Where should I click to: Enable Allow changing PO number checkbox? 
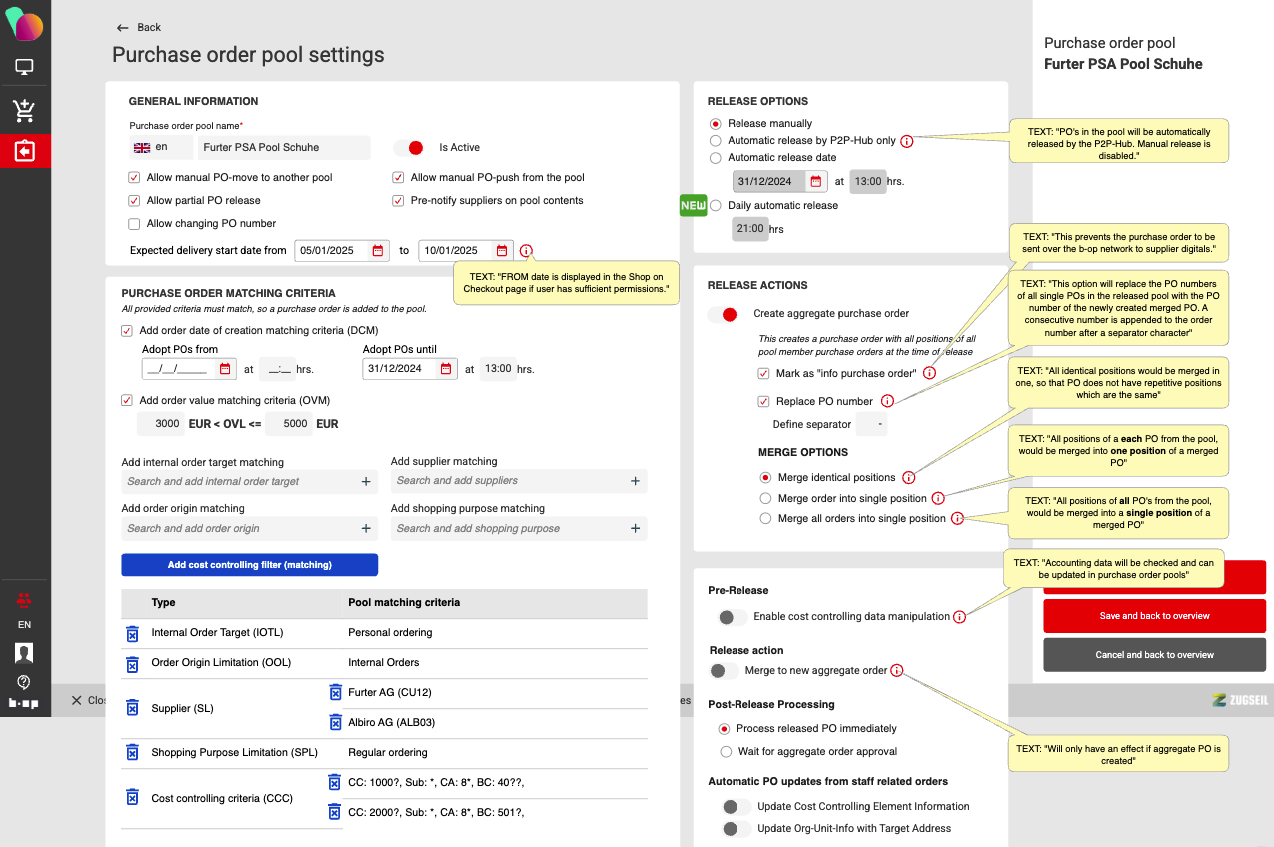[134, 224]
